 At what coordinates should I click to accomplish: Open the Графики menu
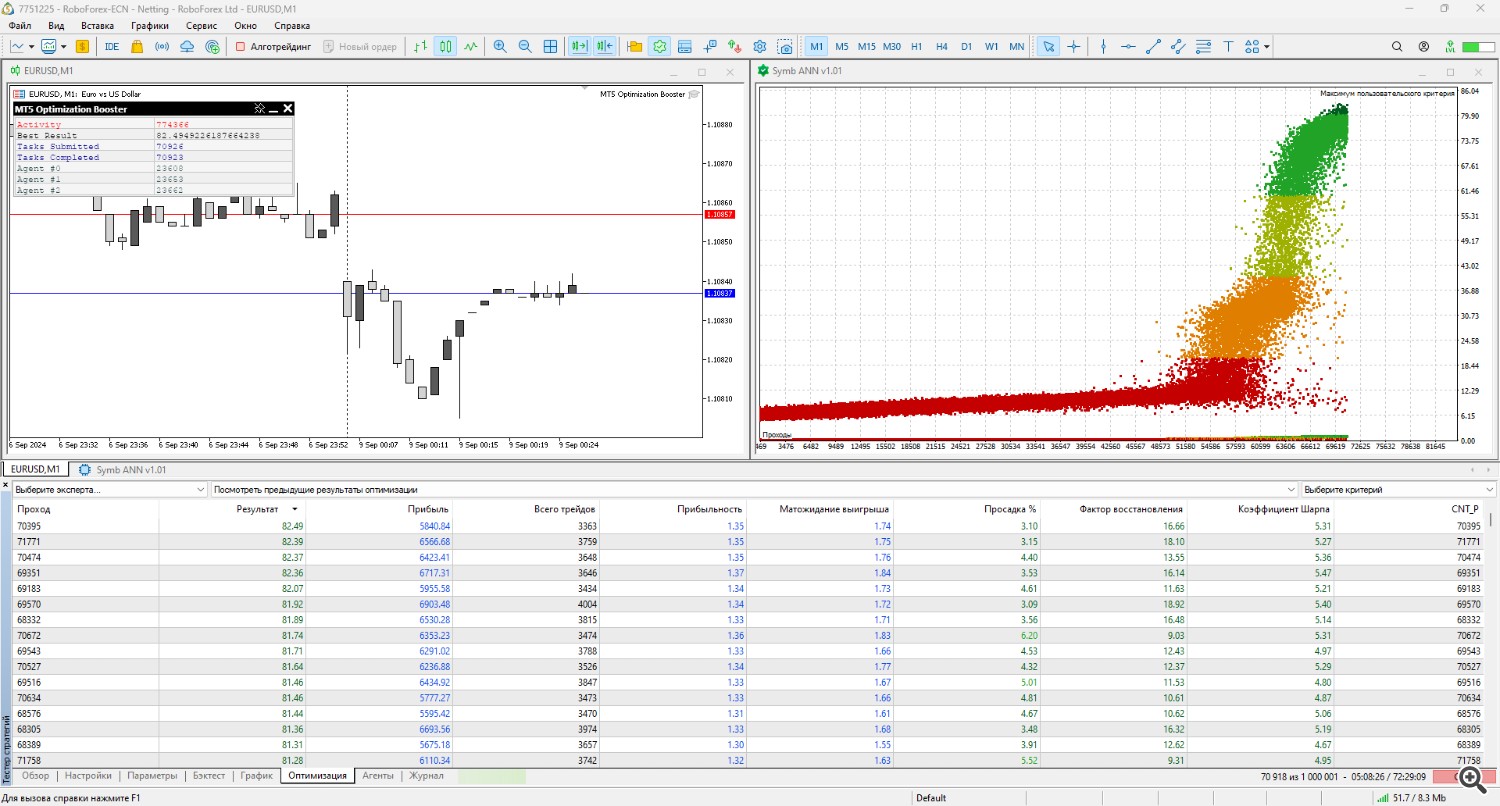149,25
